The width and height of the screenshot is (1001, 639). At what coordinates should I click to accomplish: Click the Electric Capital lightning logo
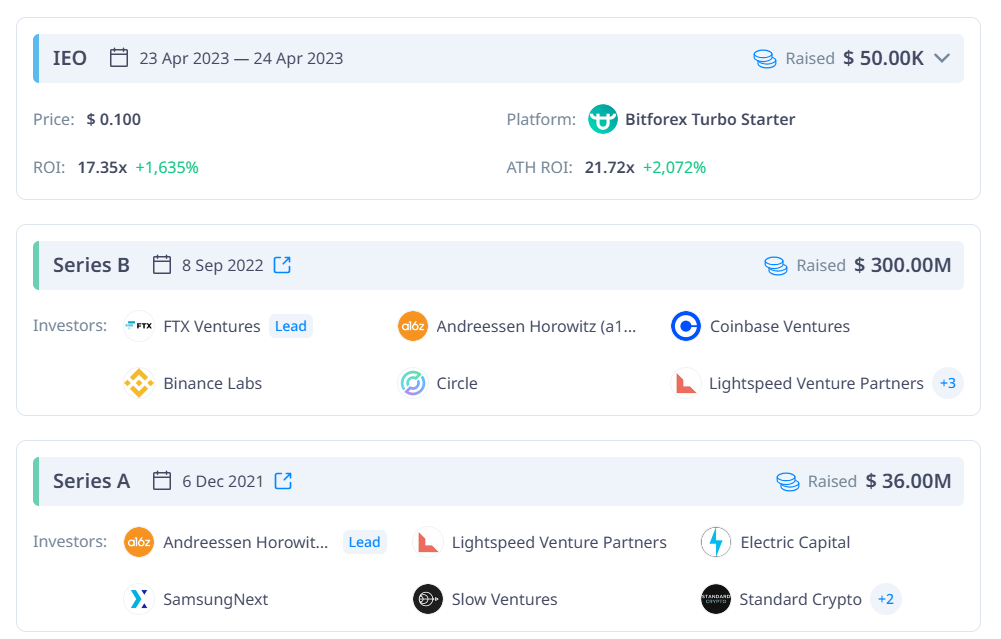[x=716, y=542]
